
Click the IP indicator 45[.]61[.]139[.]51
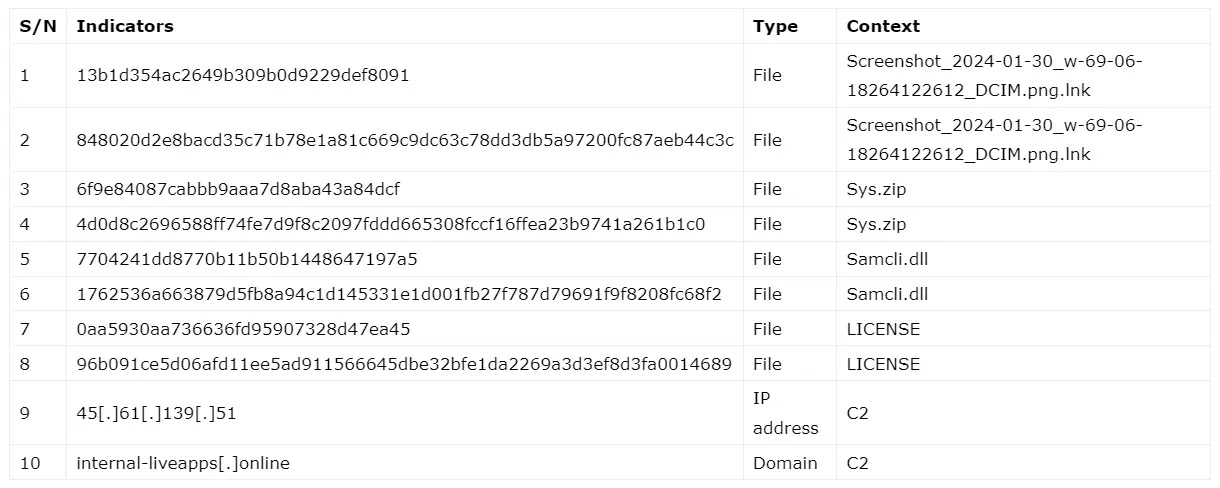[156, 412]
